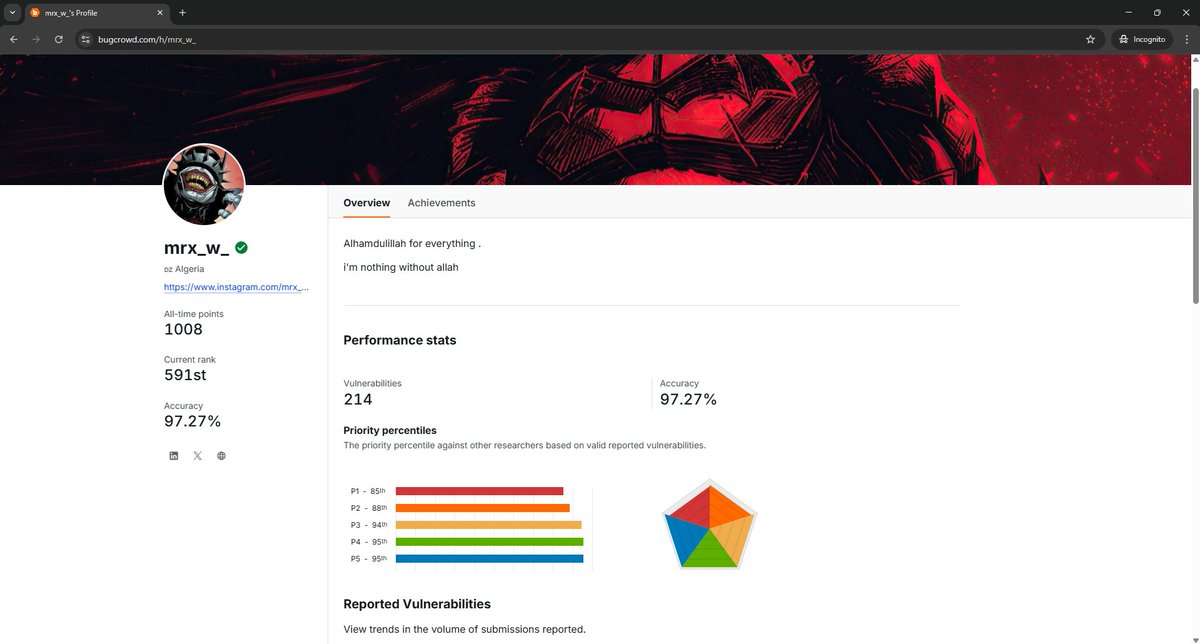Open the LinkedIn profile icon
Image resolution: width=1200 pixels, height=644 pixels.
[173, 456]
